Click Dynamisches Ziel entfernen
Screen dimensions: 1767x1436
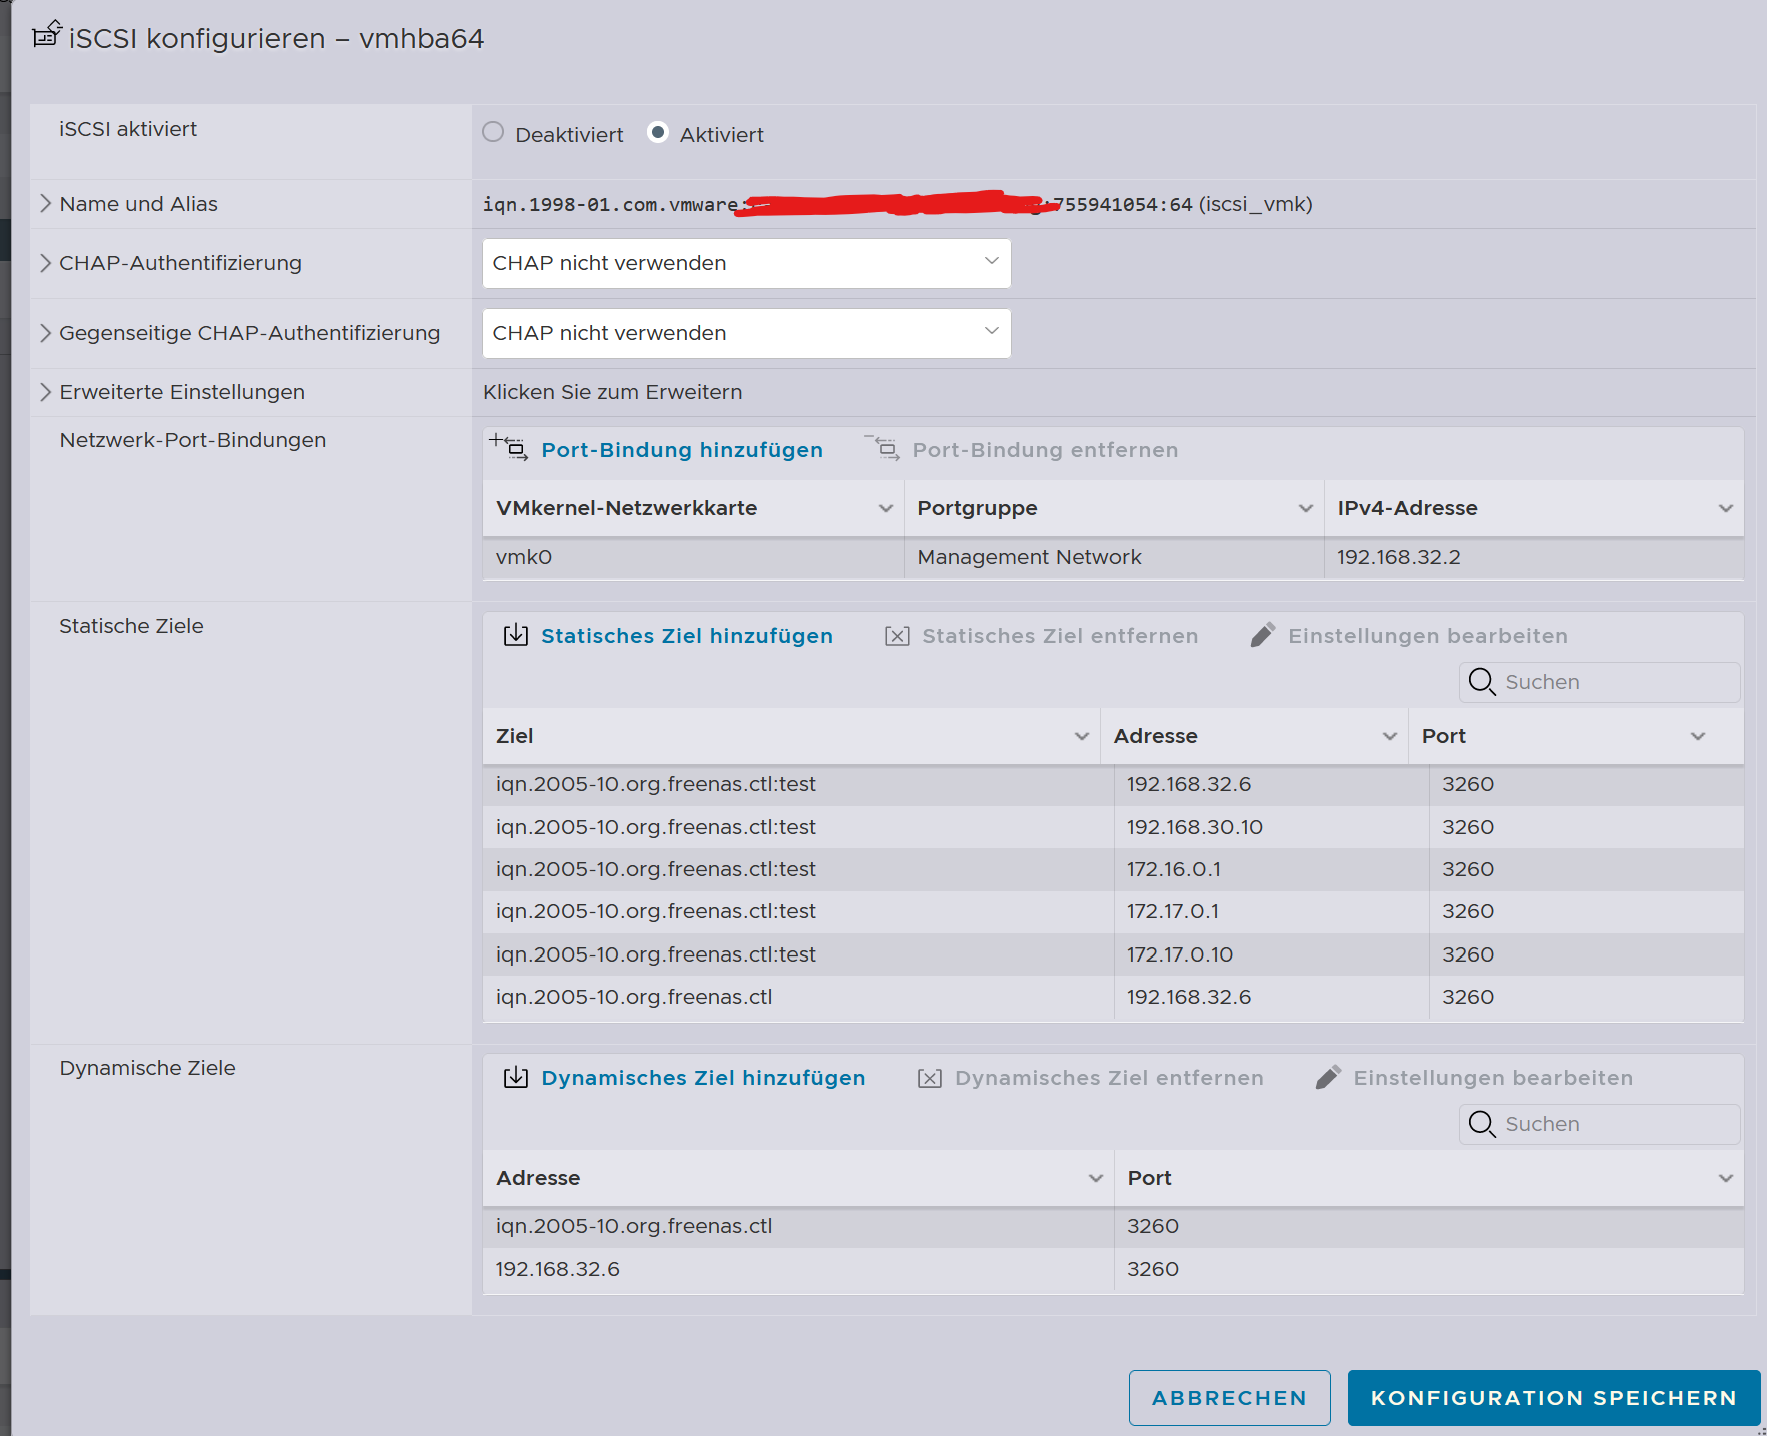tap(1109, 1078)
